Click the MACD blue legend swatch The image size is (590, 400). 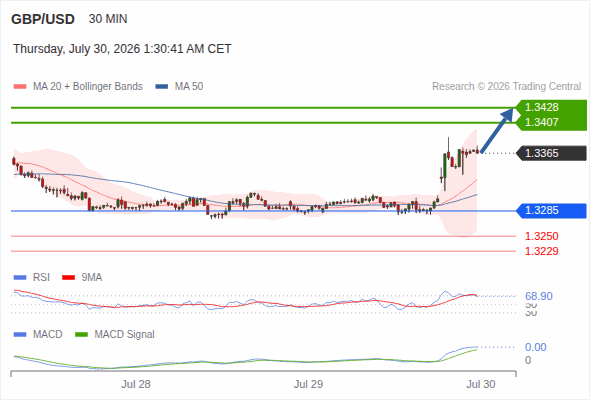(20, 335)
